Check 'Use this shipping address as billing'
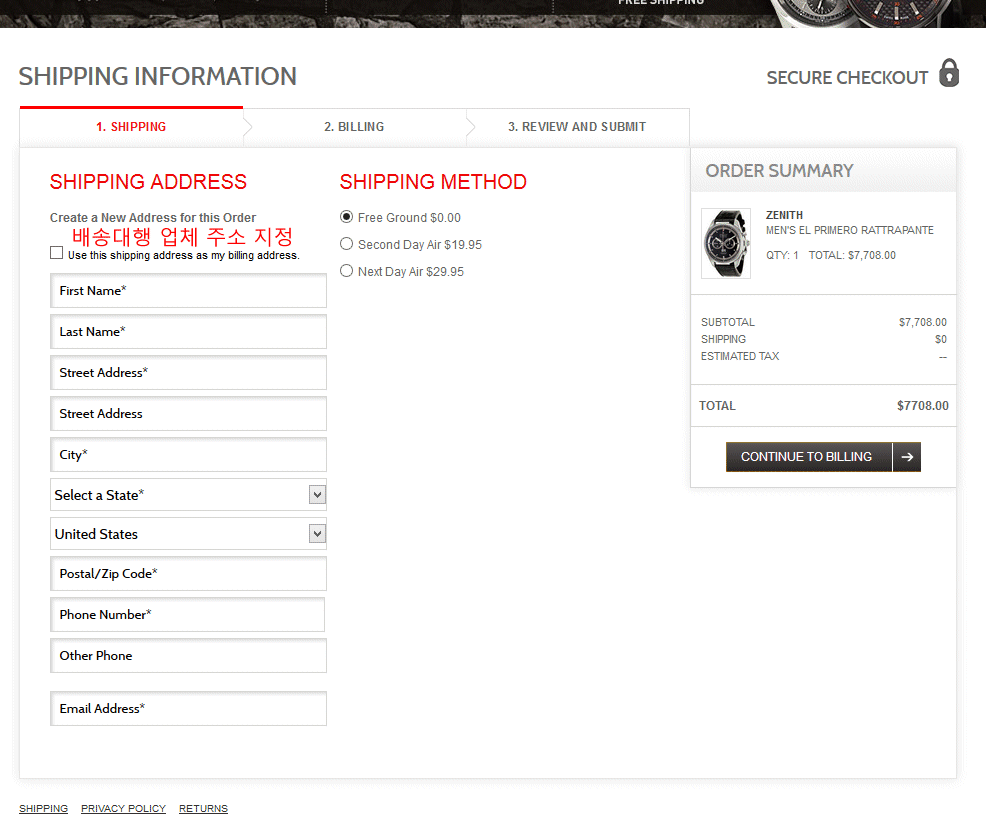The image size is (986, 834). point(57,254)
